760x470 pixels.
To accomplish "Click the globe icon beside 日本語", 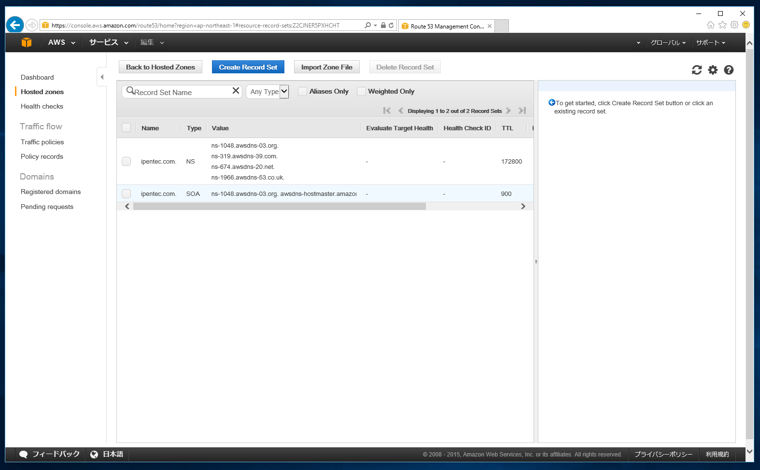I will pos(94,454).
